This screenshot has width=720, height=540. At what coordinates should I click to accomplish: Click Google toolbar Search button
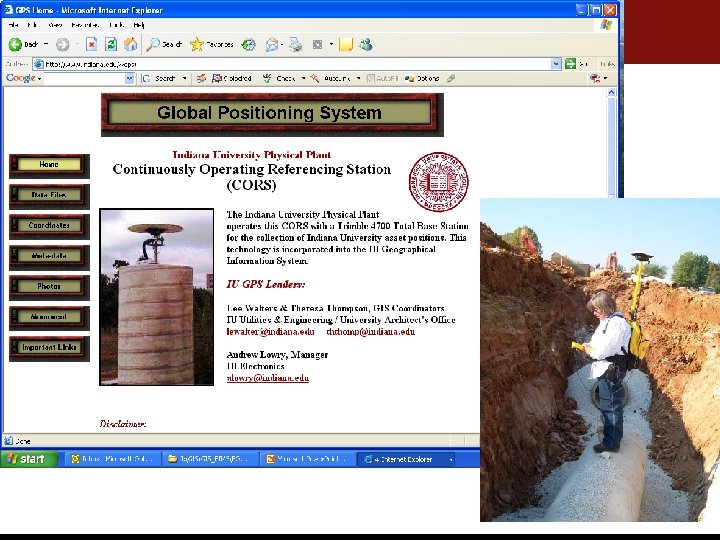click(160, 79)
